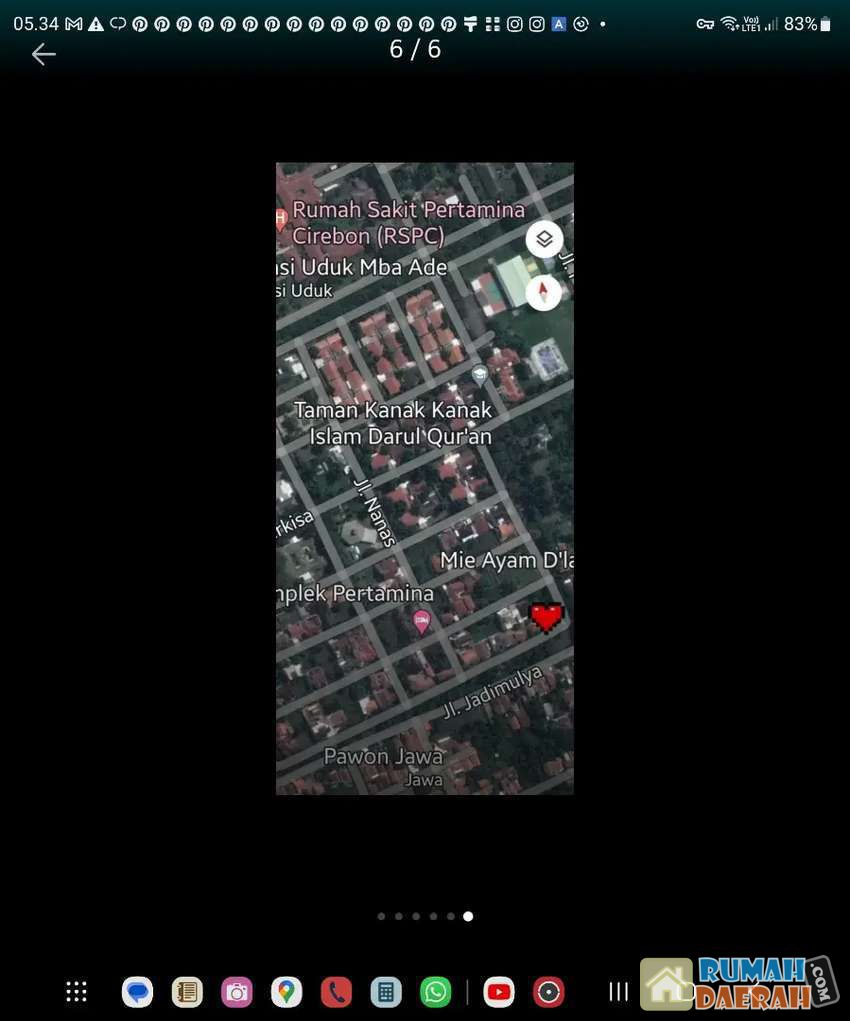This screenshot has height=1021, width=850.
Task: Select Rumah Sakit Pertamina Cirebon label
Action: (x=408, y=223)
